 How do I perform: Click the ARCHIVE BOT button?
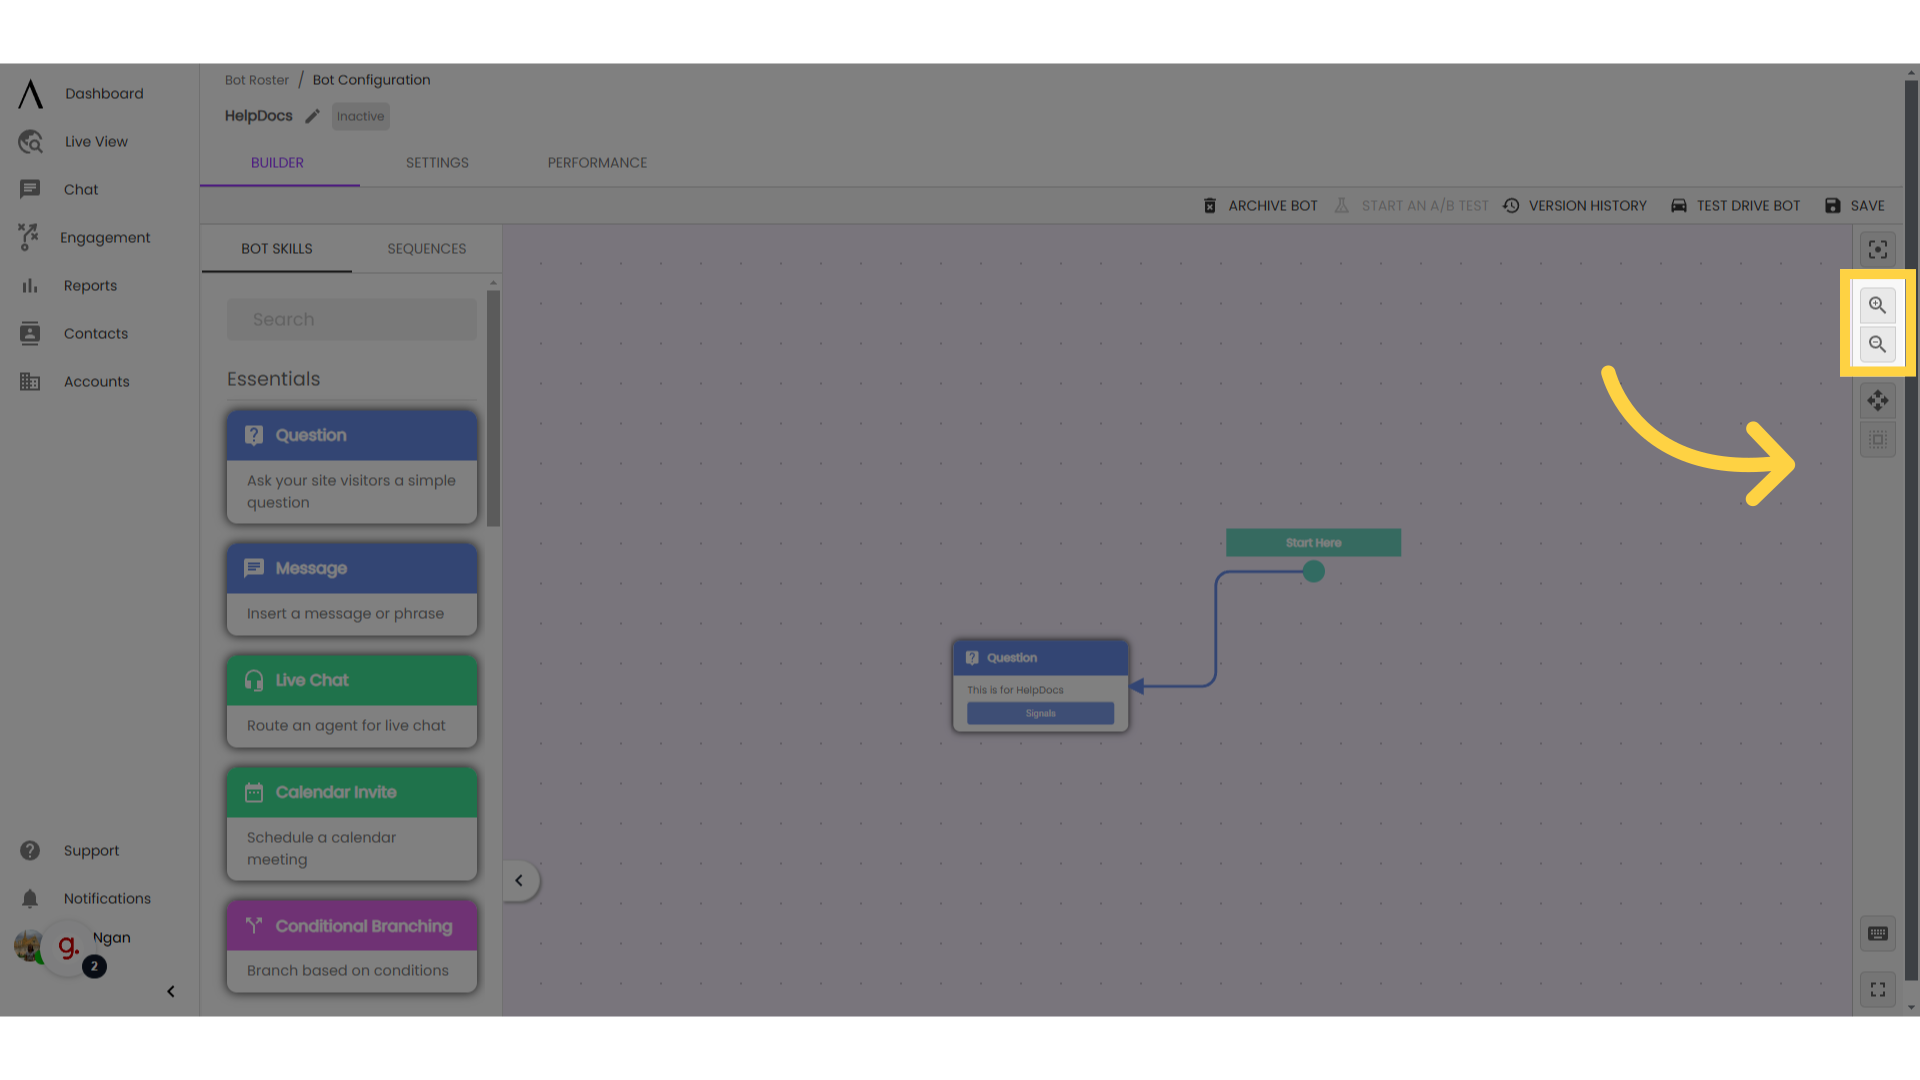(1259, 206)
